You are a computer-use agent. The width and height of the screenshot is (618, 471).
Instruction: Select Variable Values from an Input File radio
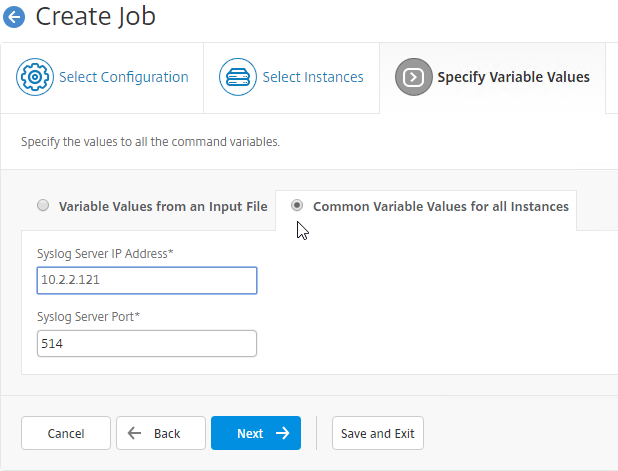pos(43,205)
